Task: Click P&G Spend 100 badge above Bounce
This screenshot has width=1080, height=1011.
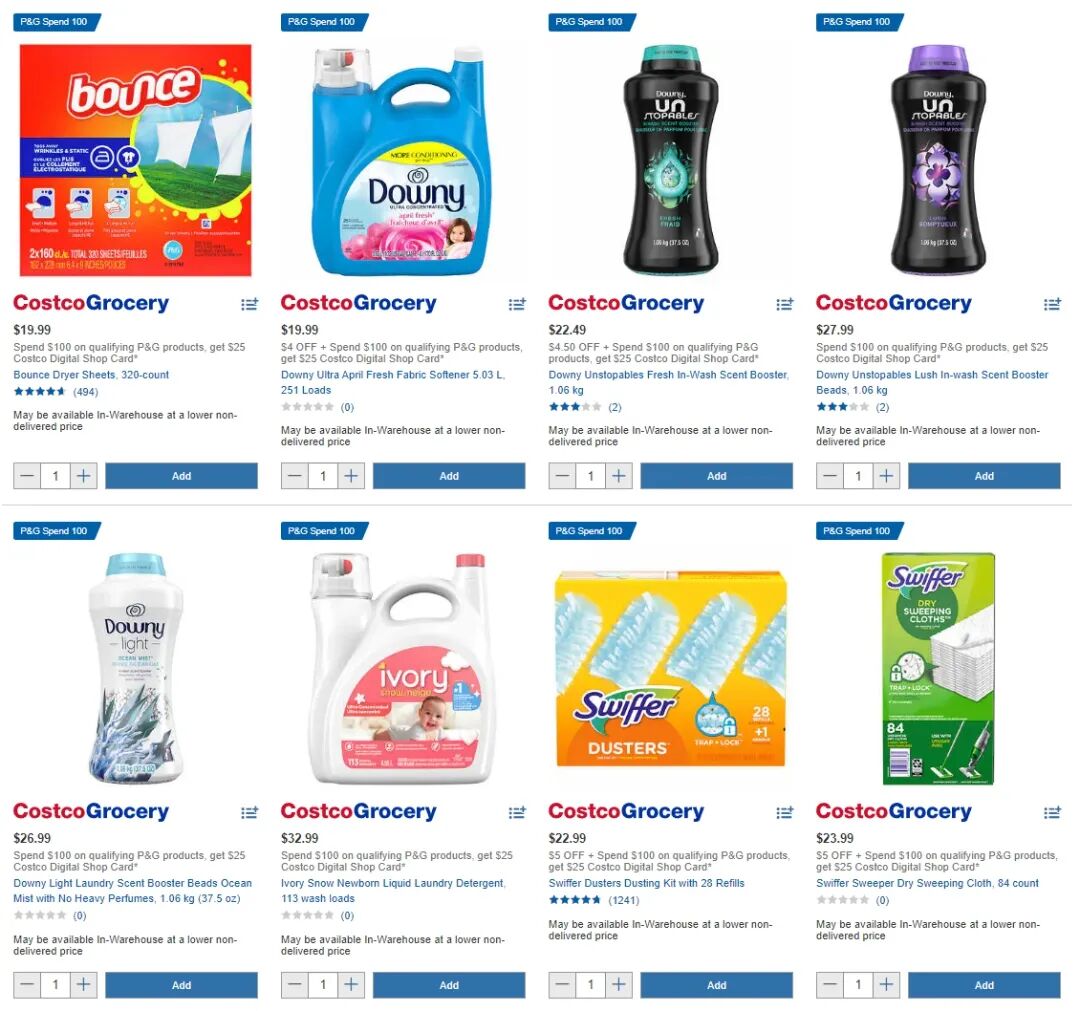Action: pyautogui.click(x=56, y=21)
